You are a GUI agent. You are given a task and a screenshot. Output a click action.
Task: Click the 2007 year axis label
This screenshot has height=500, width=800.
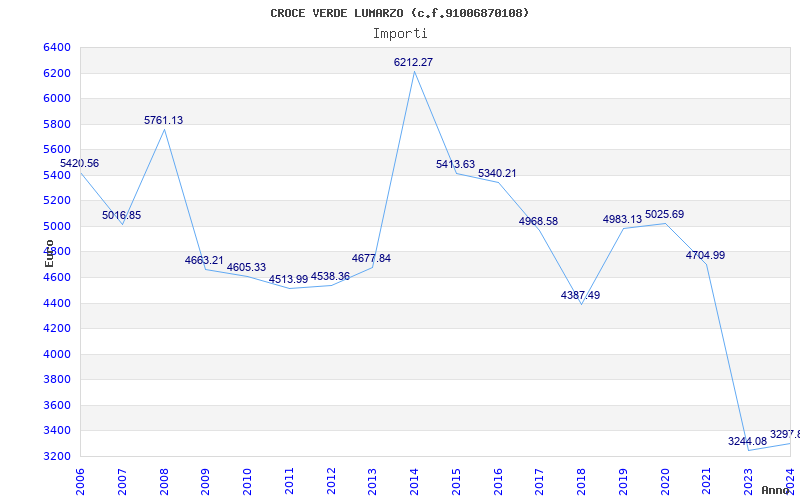pos(122,482)
